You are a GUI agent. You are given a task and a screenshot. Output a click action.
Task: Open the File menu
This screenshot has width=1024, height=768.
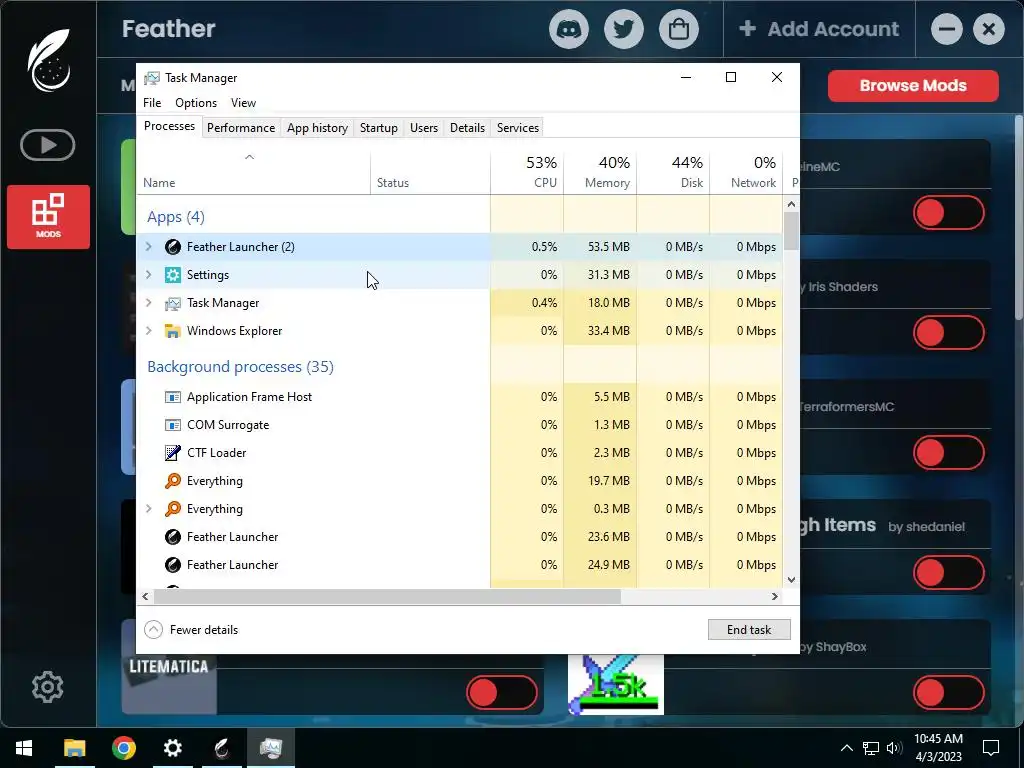152,103
